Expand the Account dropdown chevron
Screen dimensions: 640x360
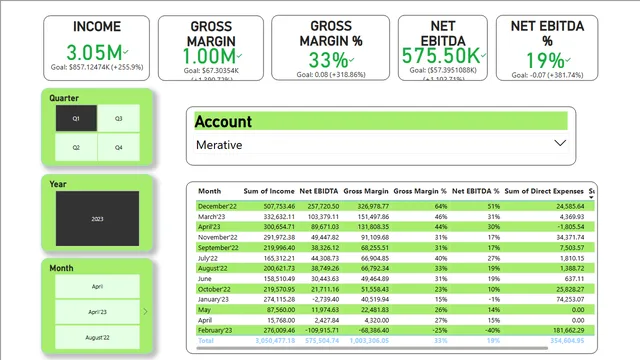click(560, 143)
